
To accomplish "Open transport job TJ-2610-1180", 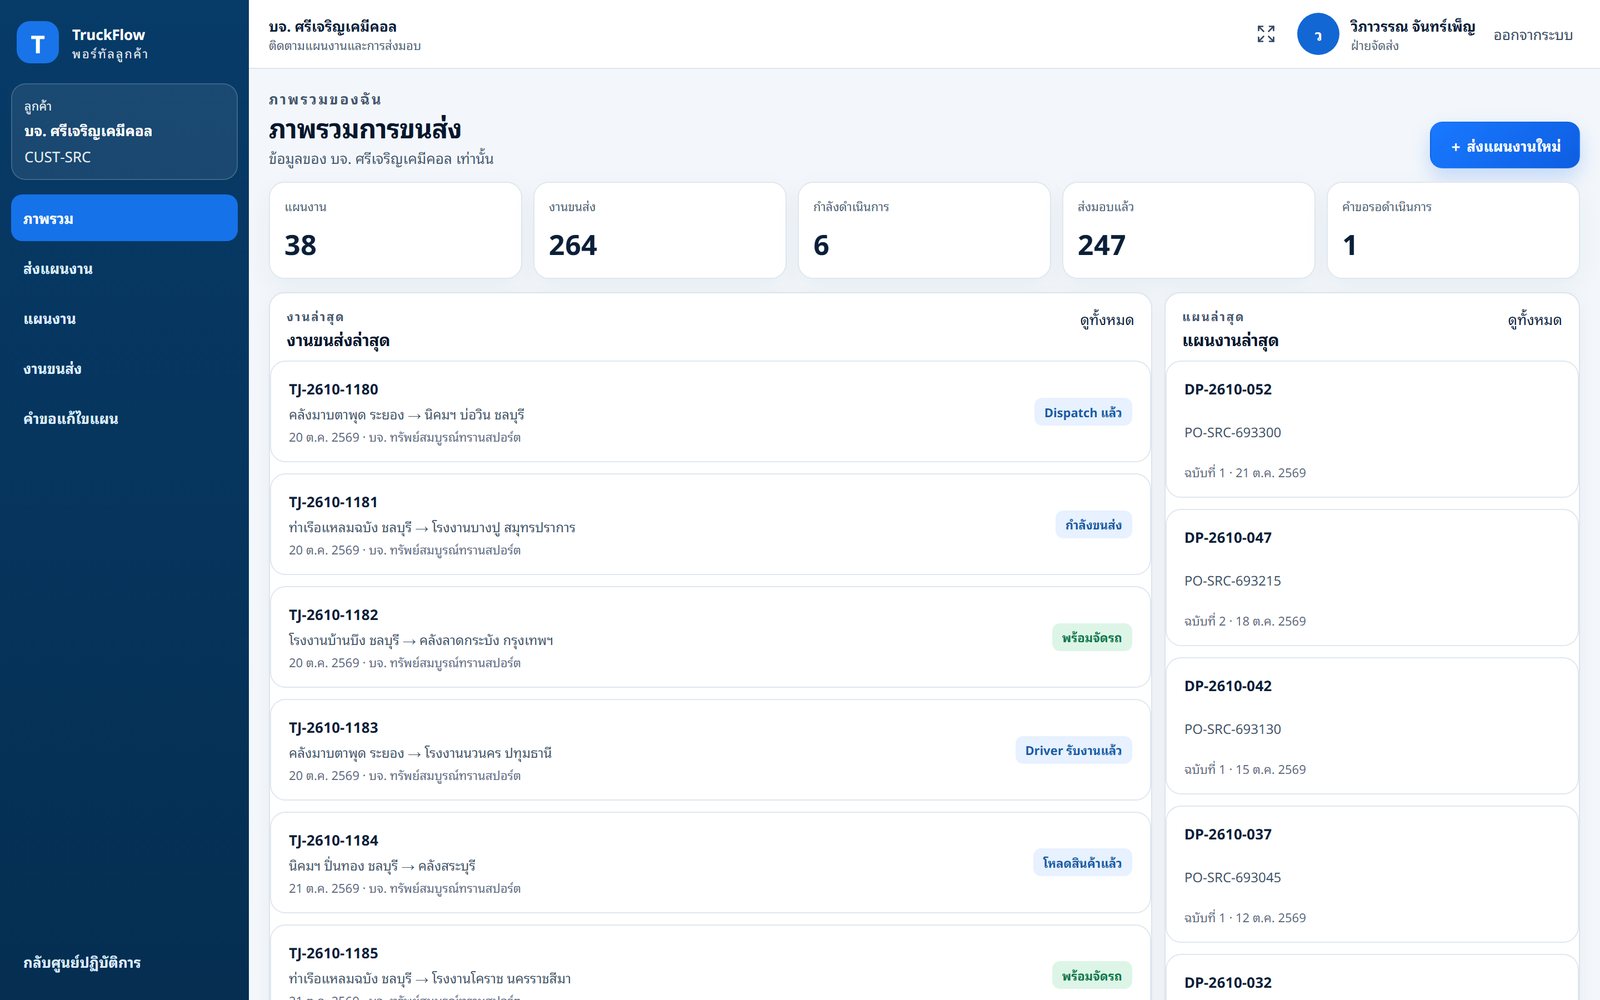I will (x=710, y=412).
